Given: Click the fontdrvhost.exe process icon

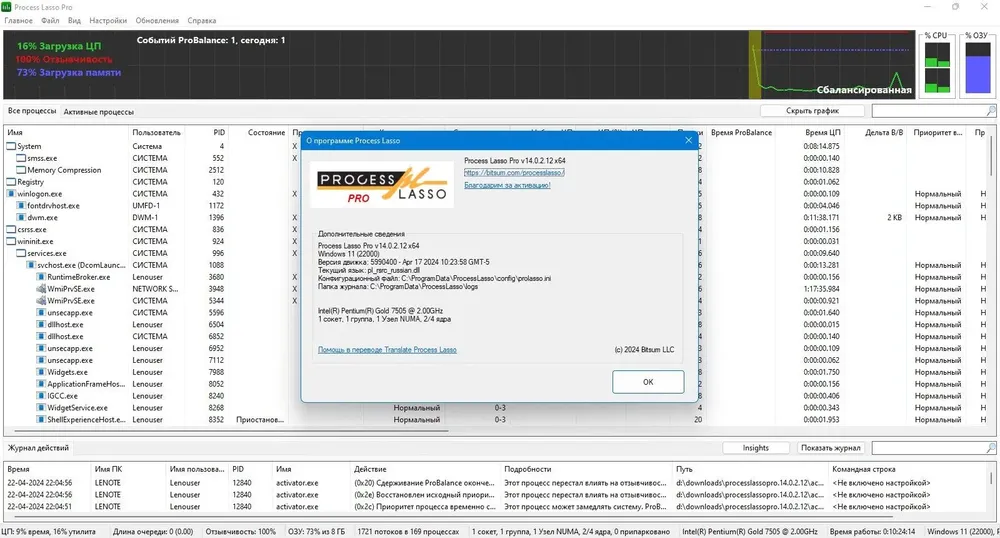Looking at the screenshot, I should (21, 206).
